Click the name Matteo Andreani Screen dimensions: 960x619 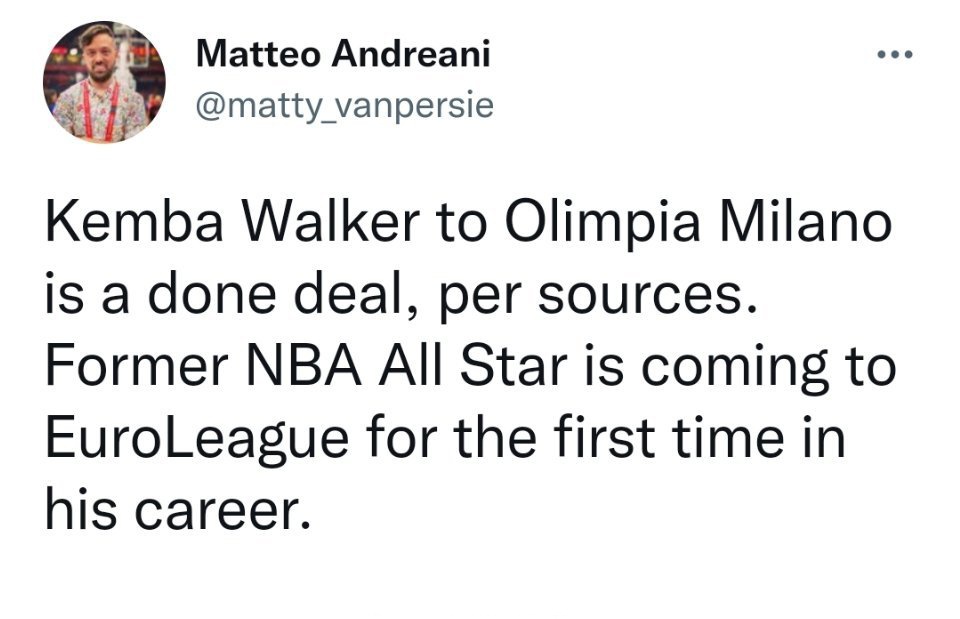pos(344,55)
